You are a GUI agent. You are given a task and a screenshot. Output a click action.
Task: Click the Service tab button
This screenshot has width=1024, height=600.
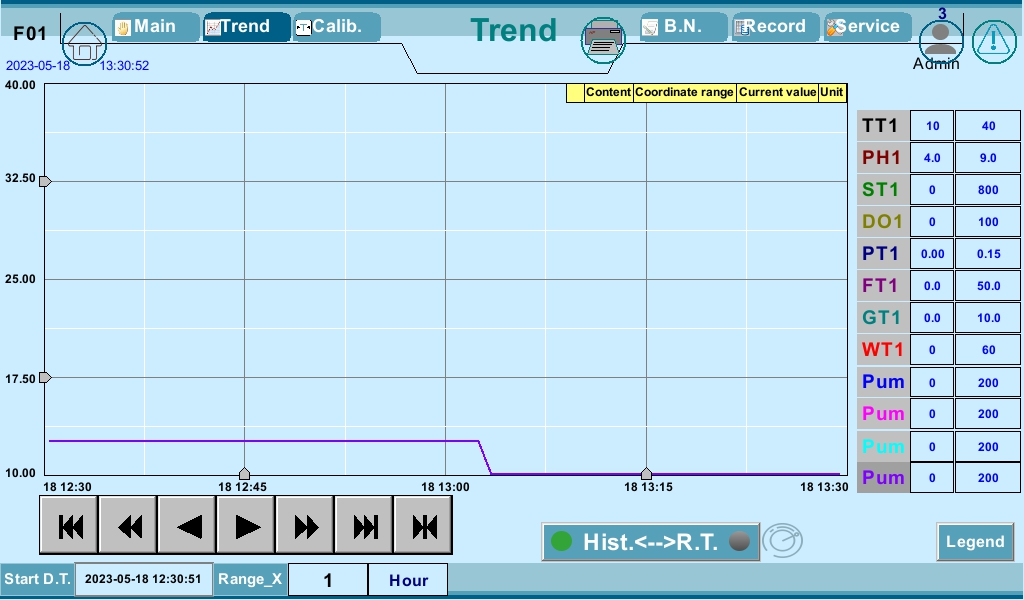point(866,27)
